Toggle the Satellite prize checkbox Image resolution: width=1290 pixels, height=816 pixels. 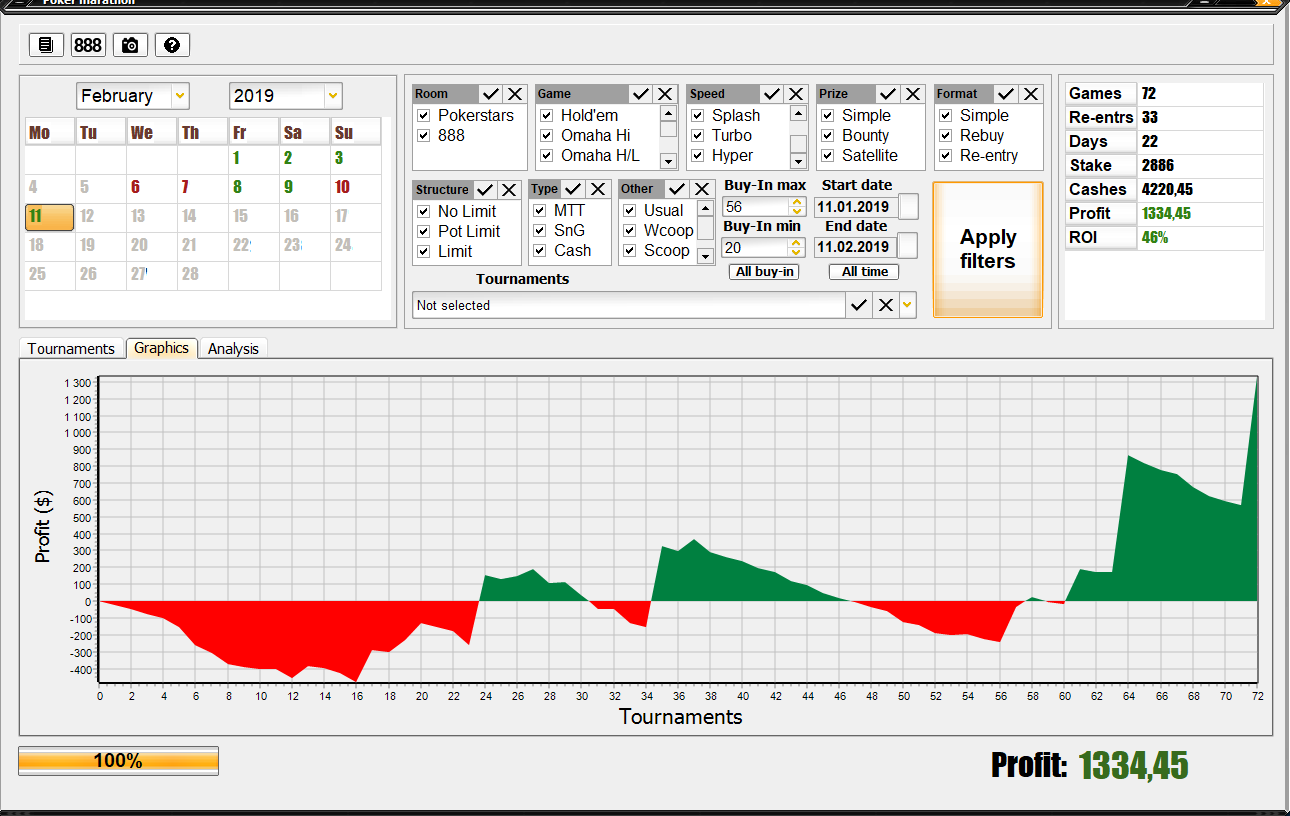tap(828, 156)
